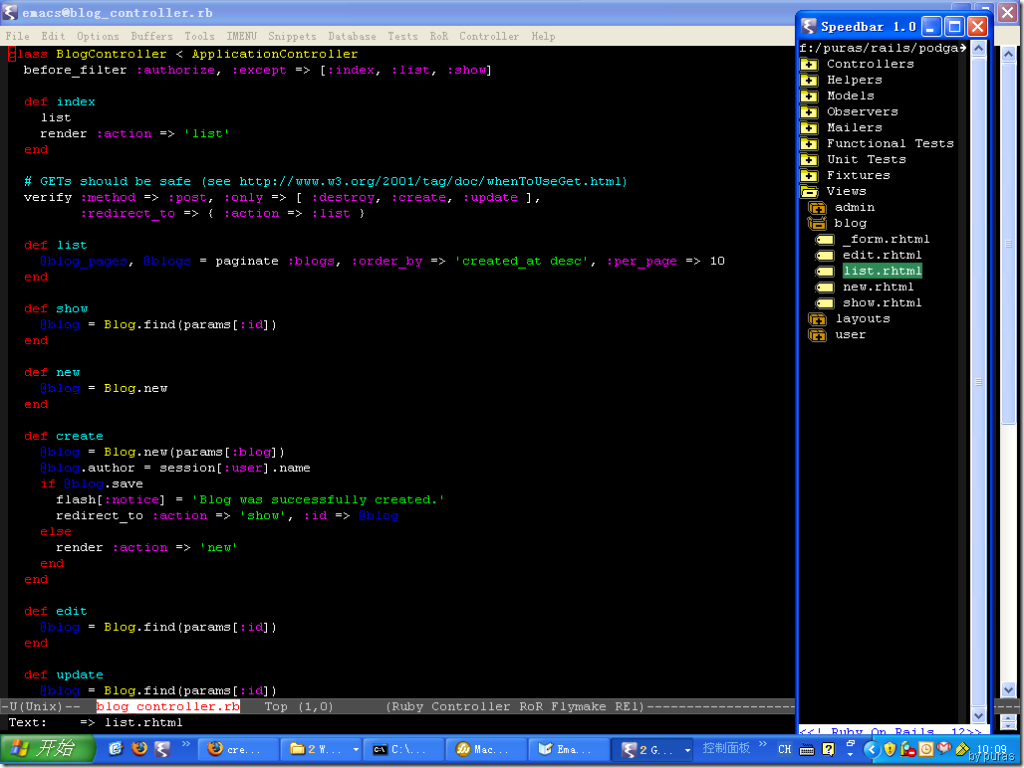Click the Emacs icon in main title bar
Image resolution: width=1024 pixels, height=768 pixels.
[x=10, y=12]
